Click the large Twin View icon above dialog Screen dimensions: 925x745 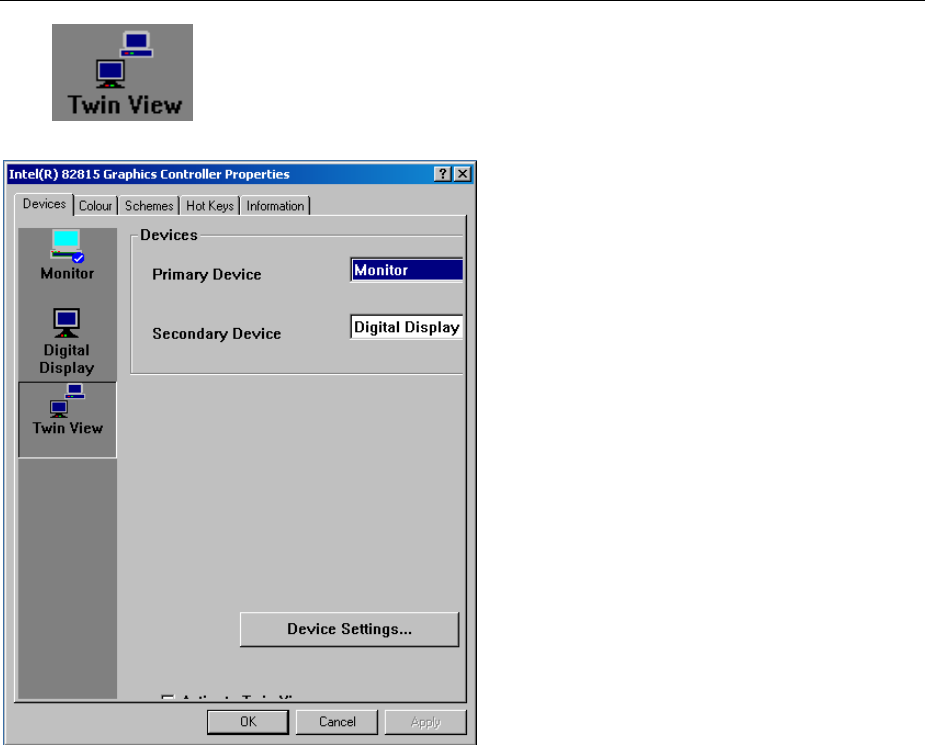pyautogui.click(x=123, y=73)
